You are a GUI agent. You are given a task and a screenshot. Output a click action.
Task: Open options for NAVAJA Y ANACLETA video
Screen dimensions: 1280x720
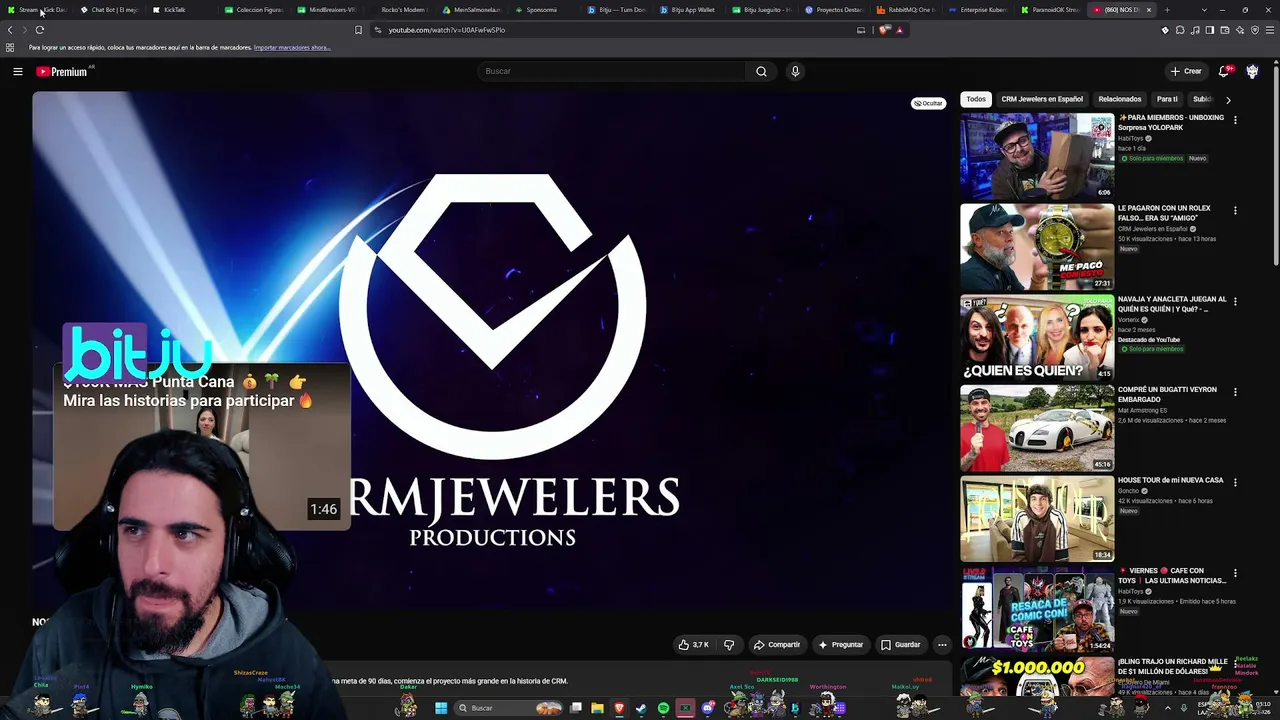(x=1235, y=301)
